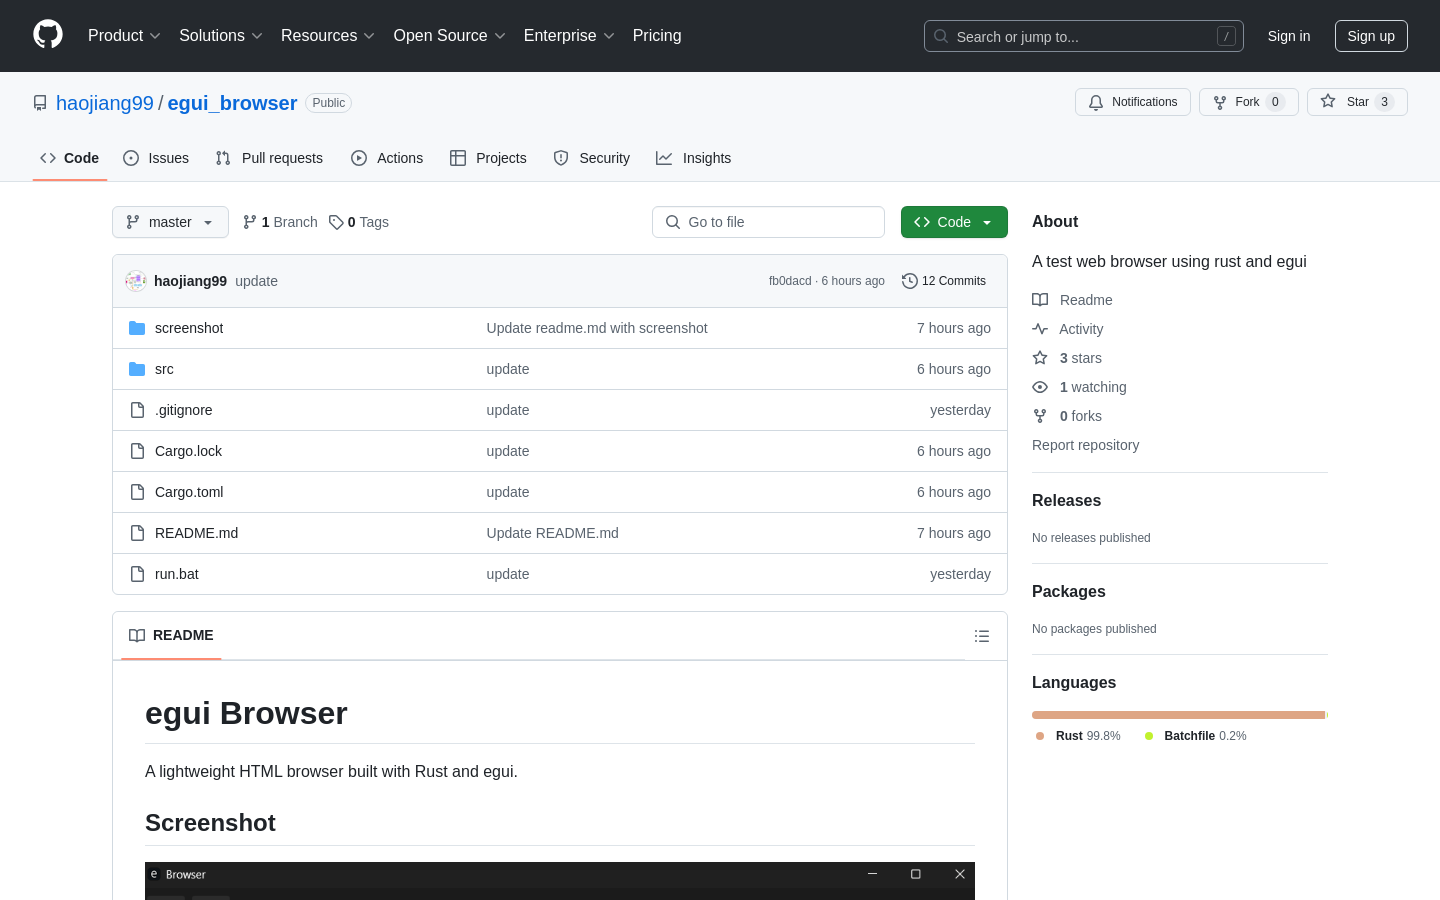Click the Batchfile 0.2% language link
Screen dimensions: 1440x900
pos(1196,736)
